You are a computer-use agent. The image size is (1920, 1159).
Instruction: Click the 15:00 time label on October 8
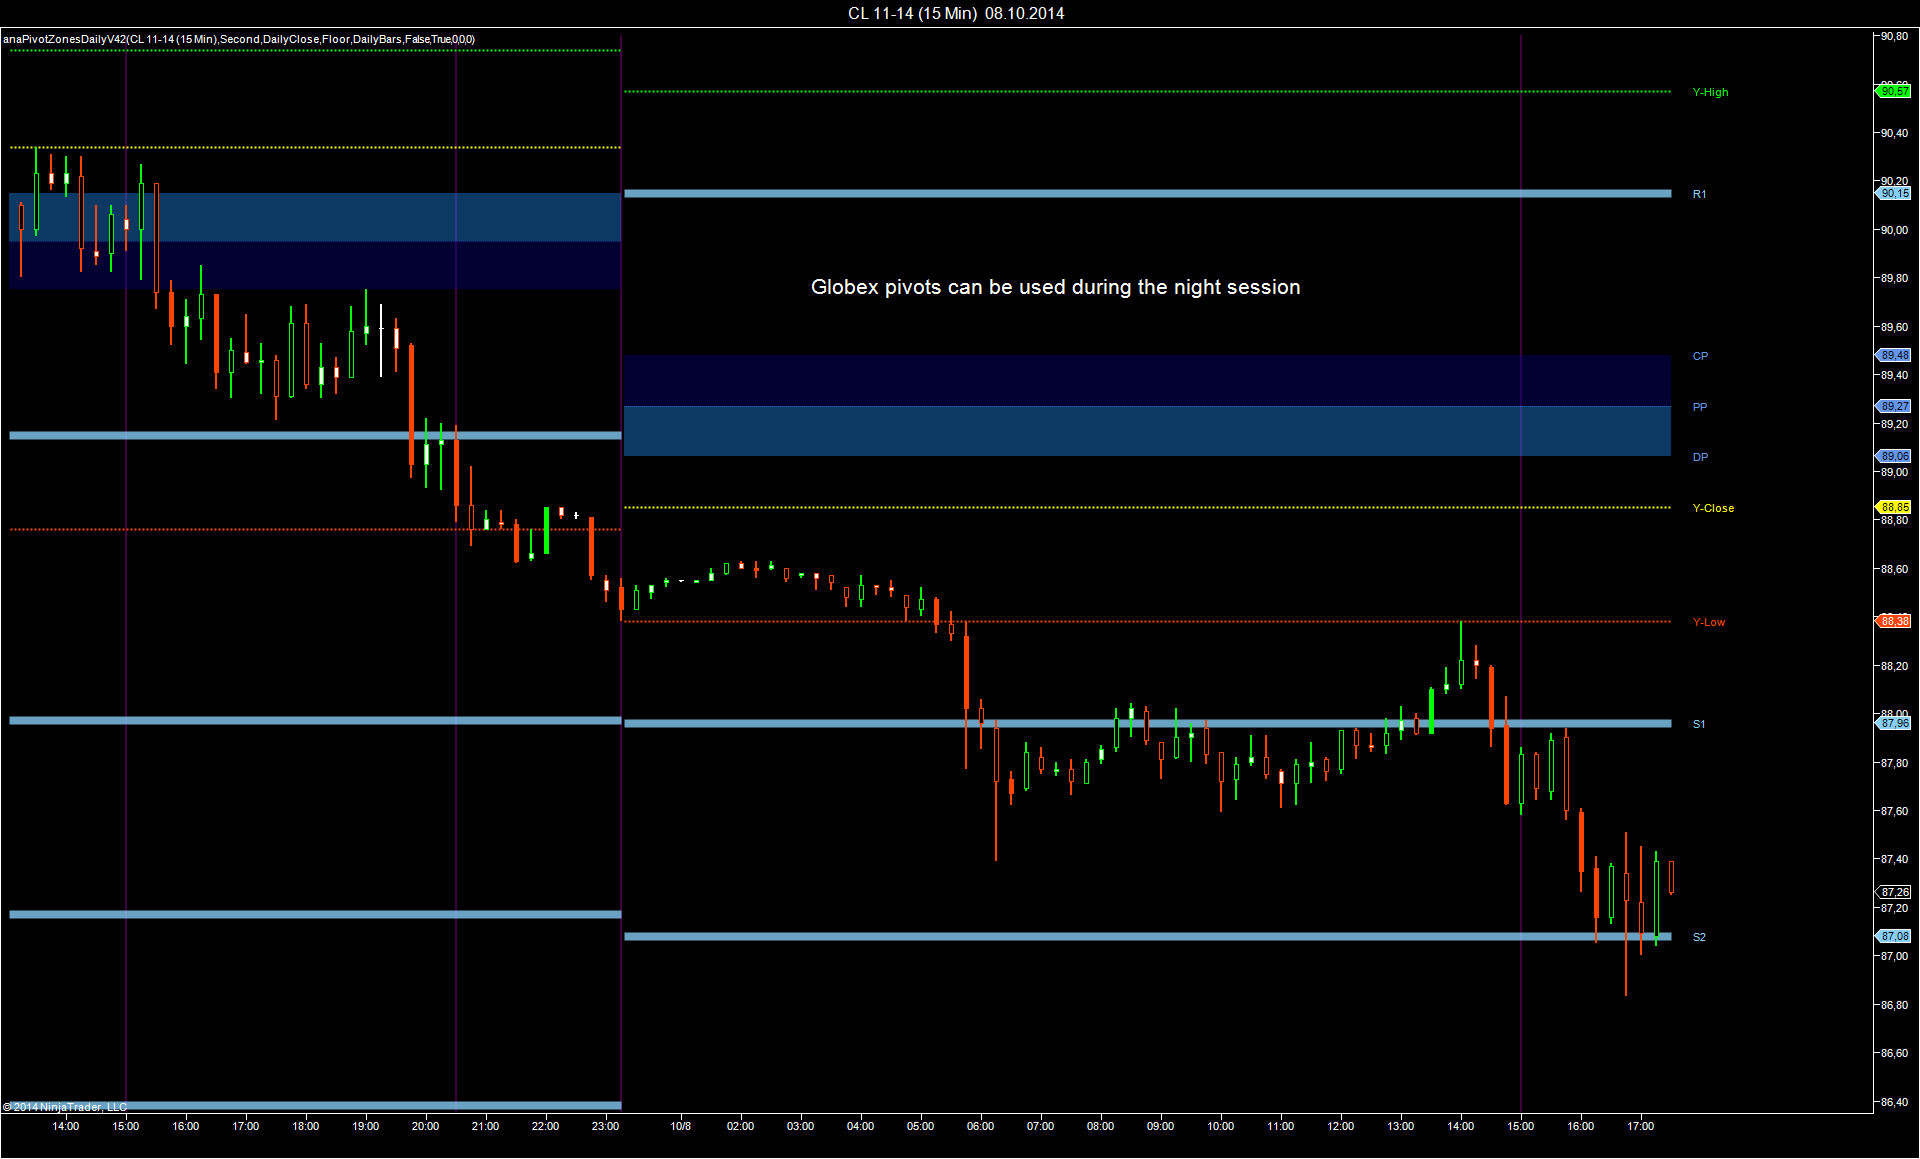(x=1520, y=1126)
